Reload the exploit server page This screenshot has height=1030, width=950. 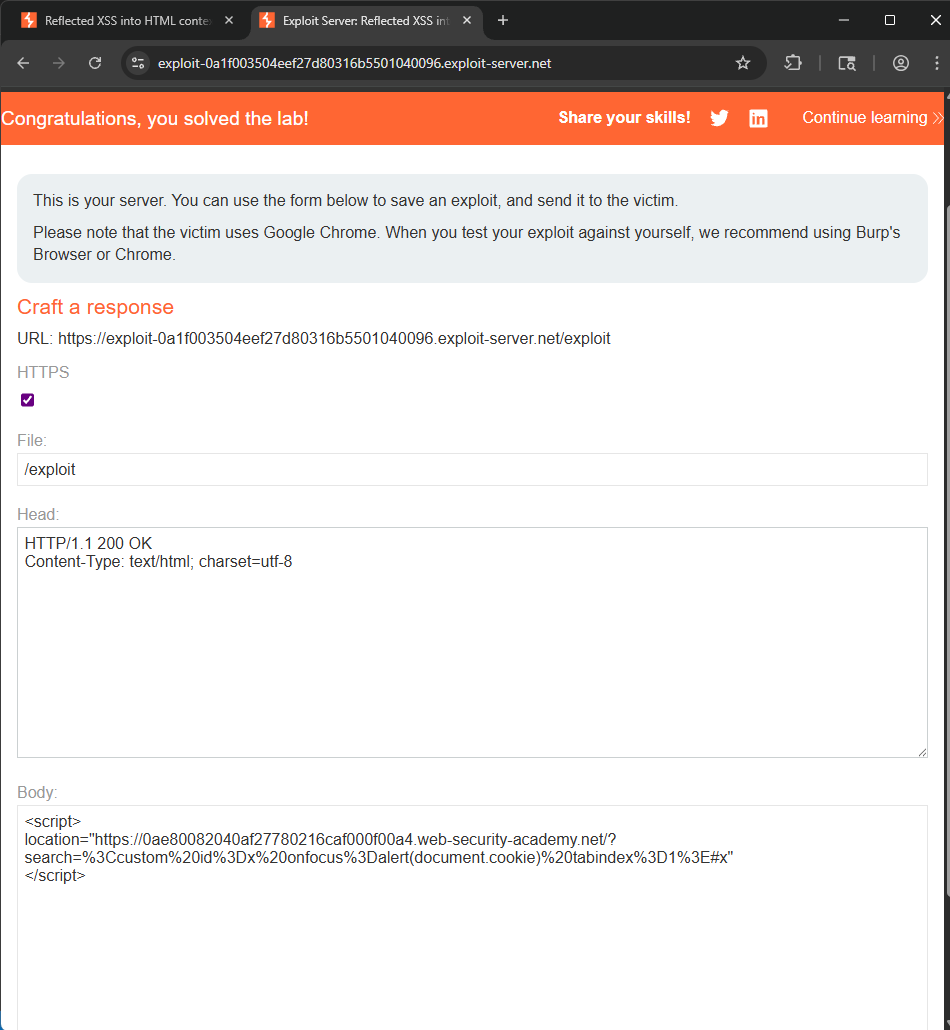click(x=95, y=63)
